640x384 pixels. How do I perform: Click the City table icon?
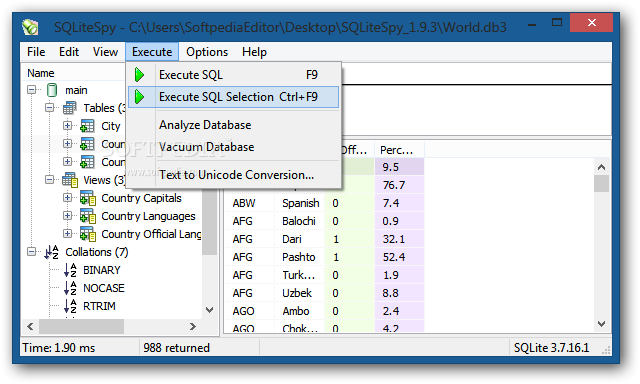click(x=87, y=126)
